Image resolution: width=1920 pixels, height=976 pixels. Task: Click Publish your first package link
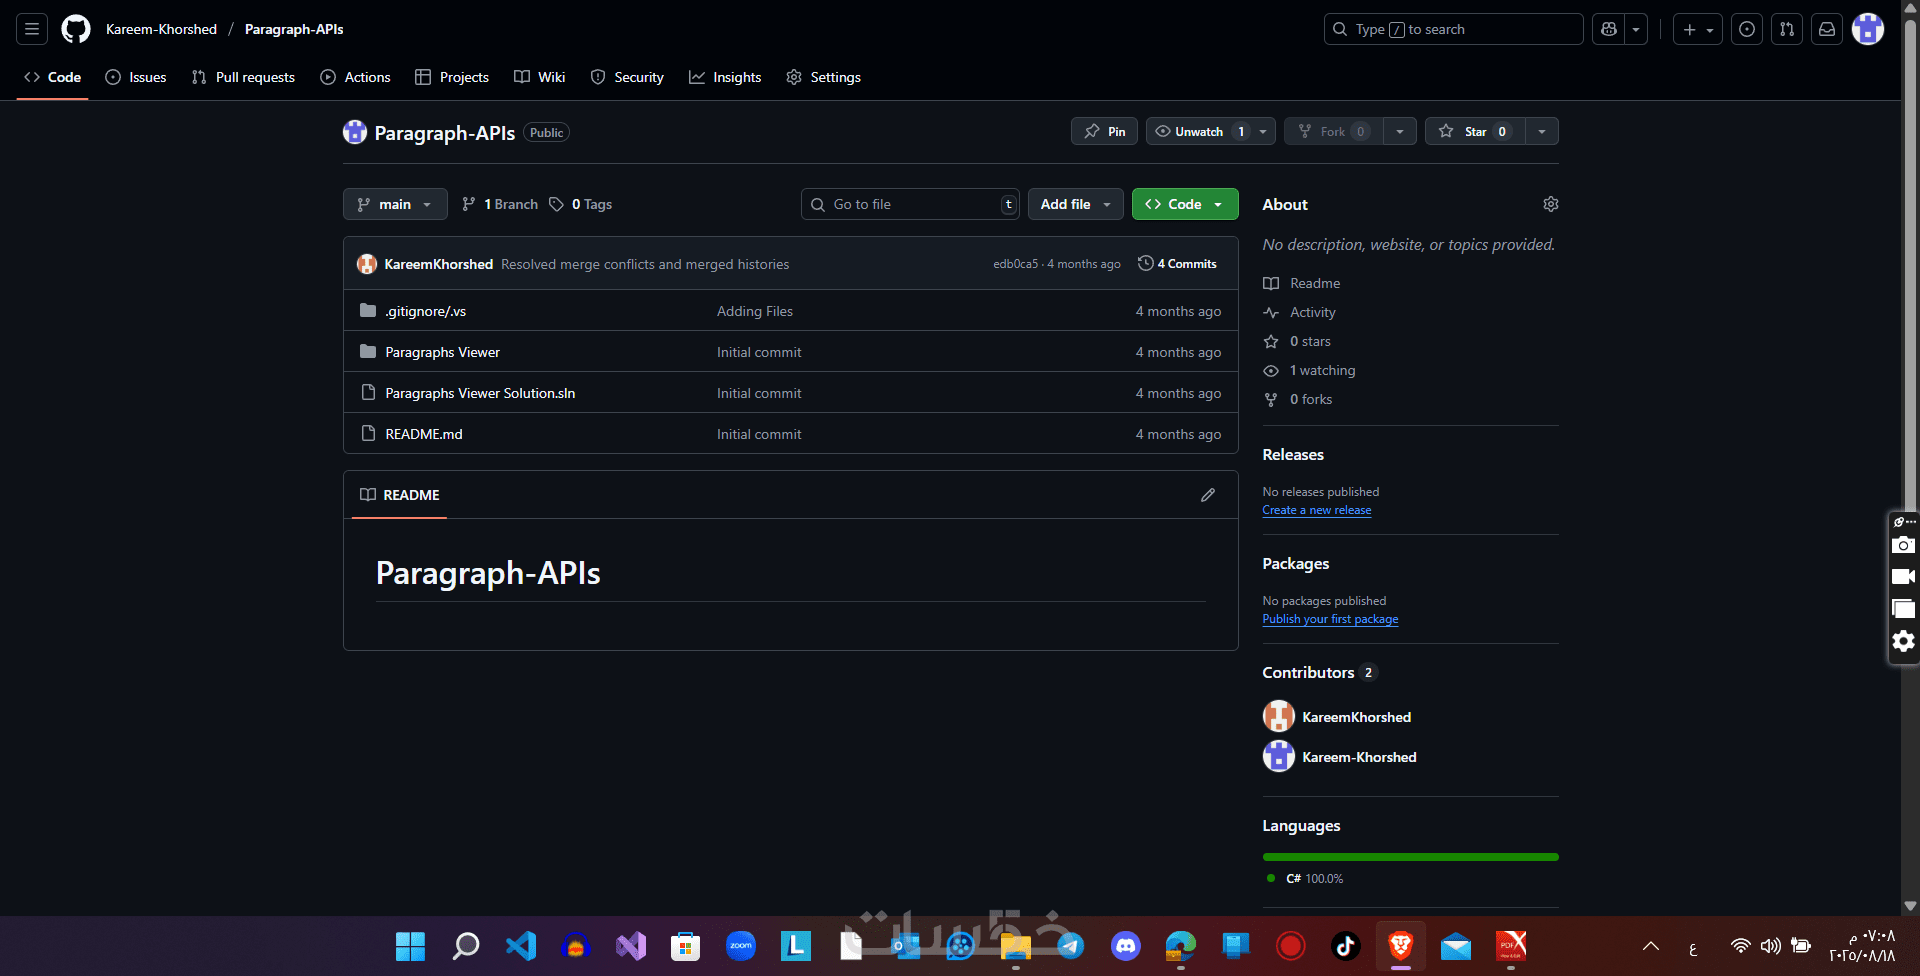[1331, 619]
